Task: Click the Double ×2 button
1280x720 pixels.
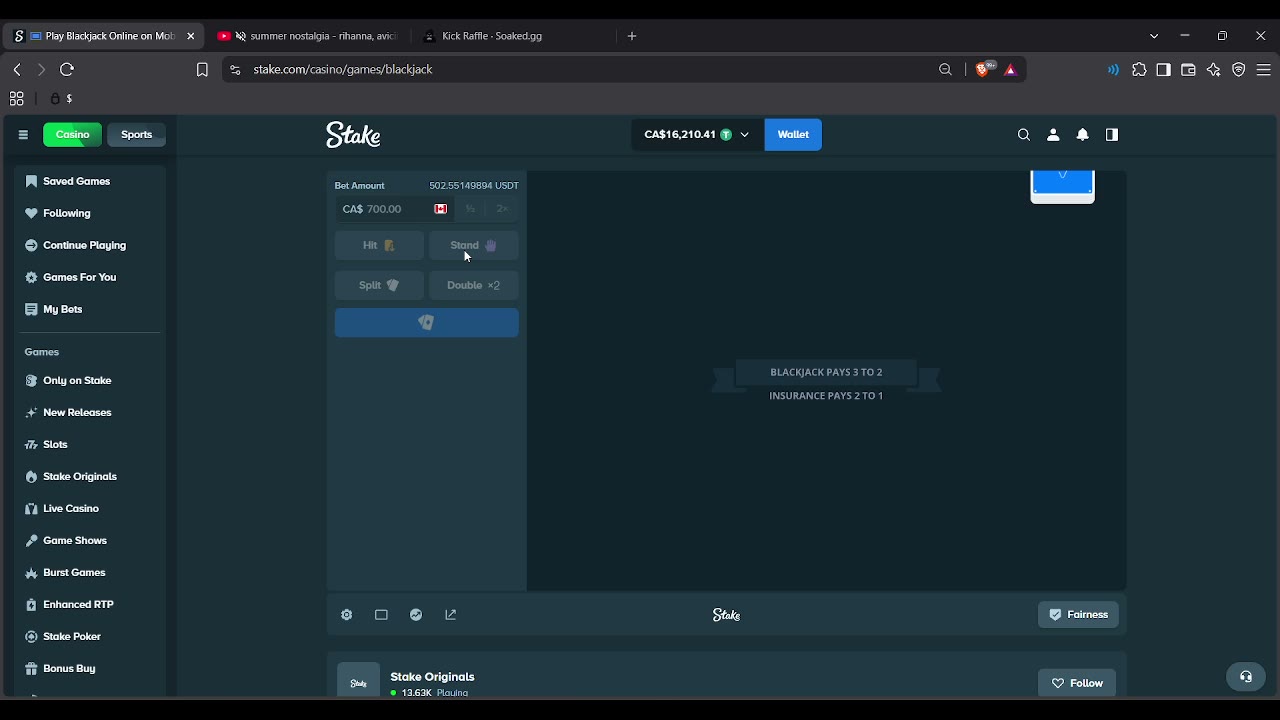Action: click(x=474, y=285)
